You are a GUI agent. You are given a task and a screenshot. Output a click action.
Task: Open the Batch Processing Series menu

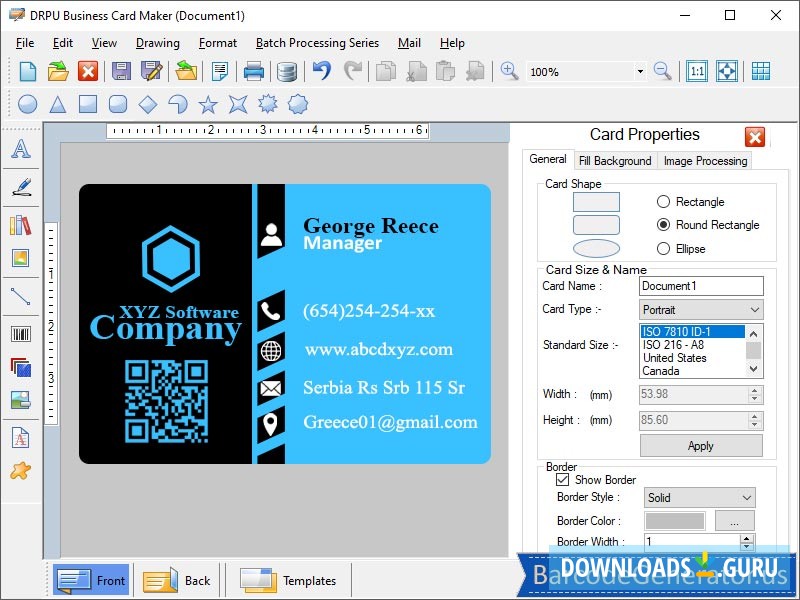(317, 43)
